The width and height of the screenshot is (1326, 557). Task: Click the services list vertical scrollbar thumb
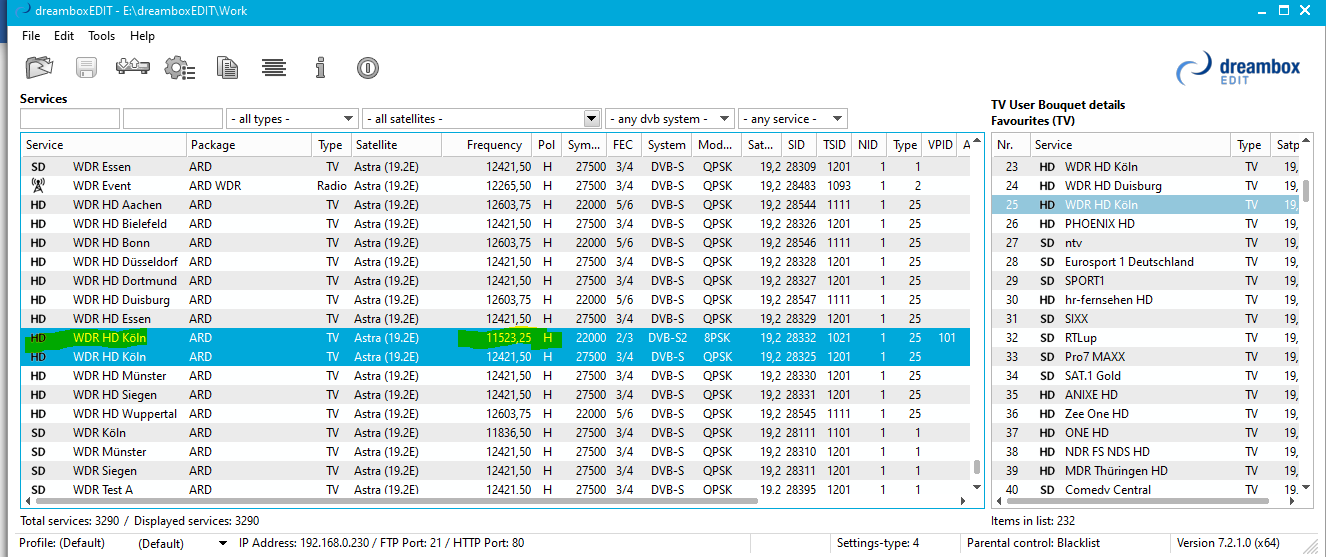(x=977, y=468)
